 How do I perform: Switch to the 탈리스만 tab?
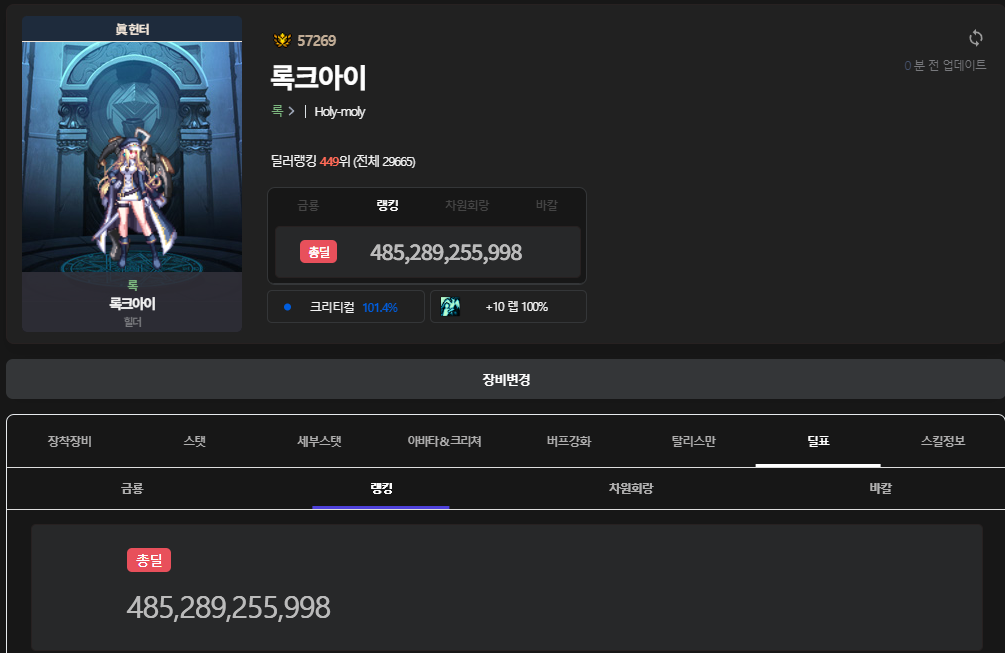[693, 441]
